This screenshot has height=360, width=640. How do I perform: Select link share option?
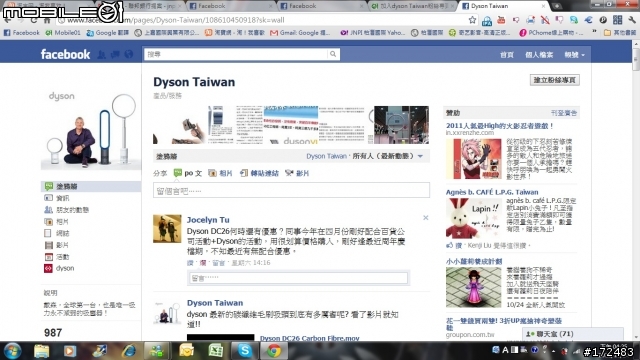(259, 173)
